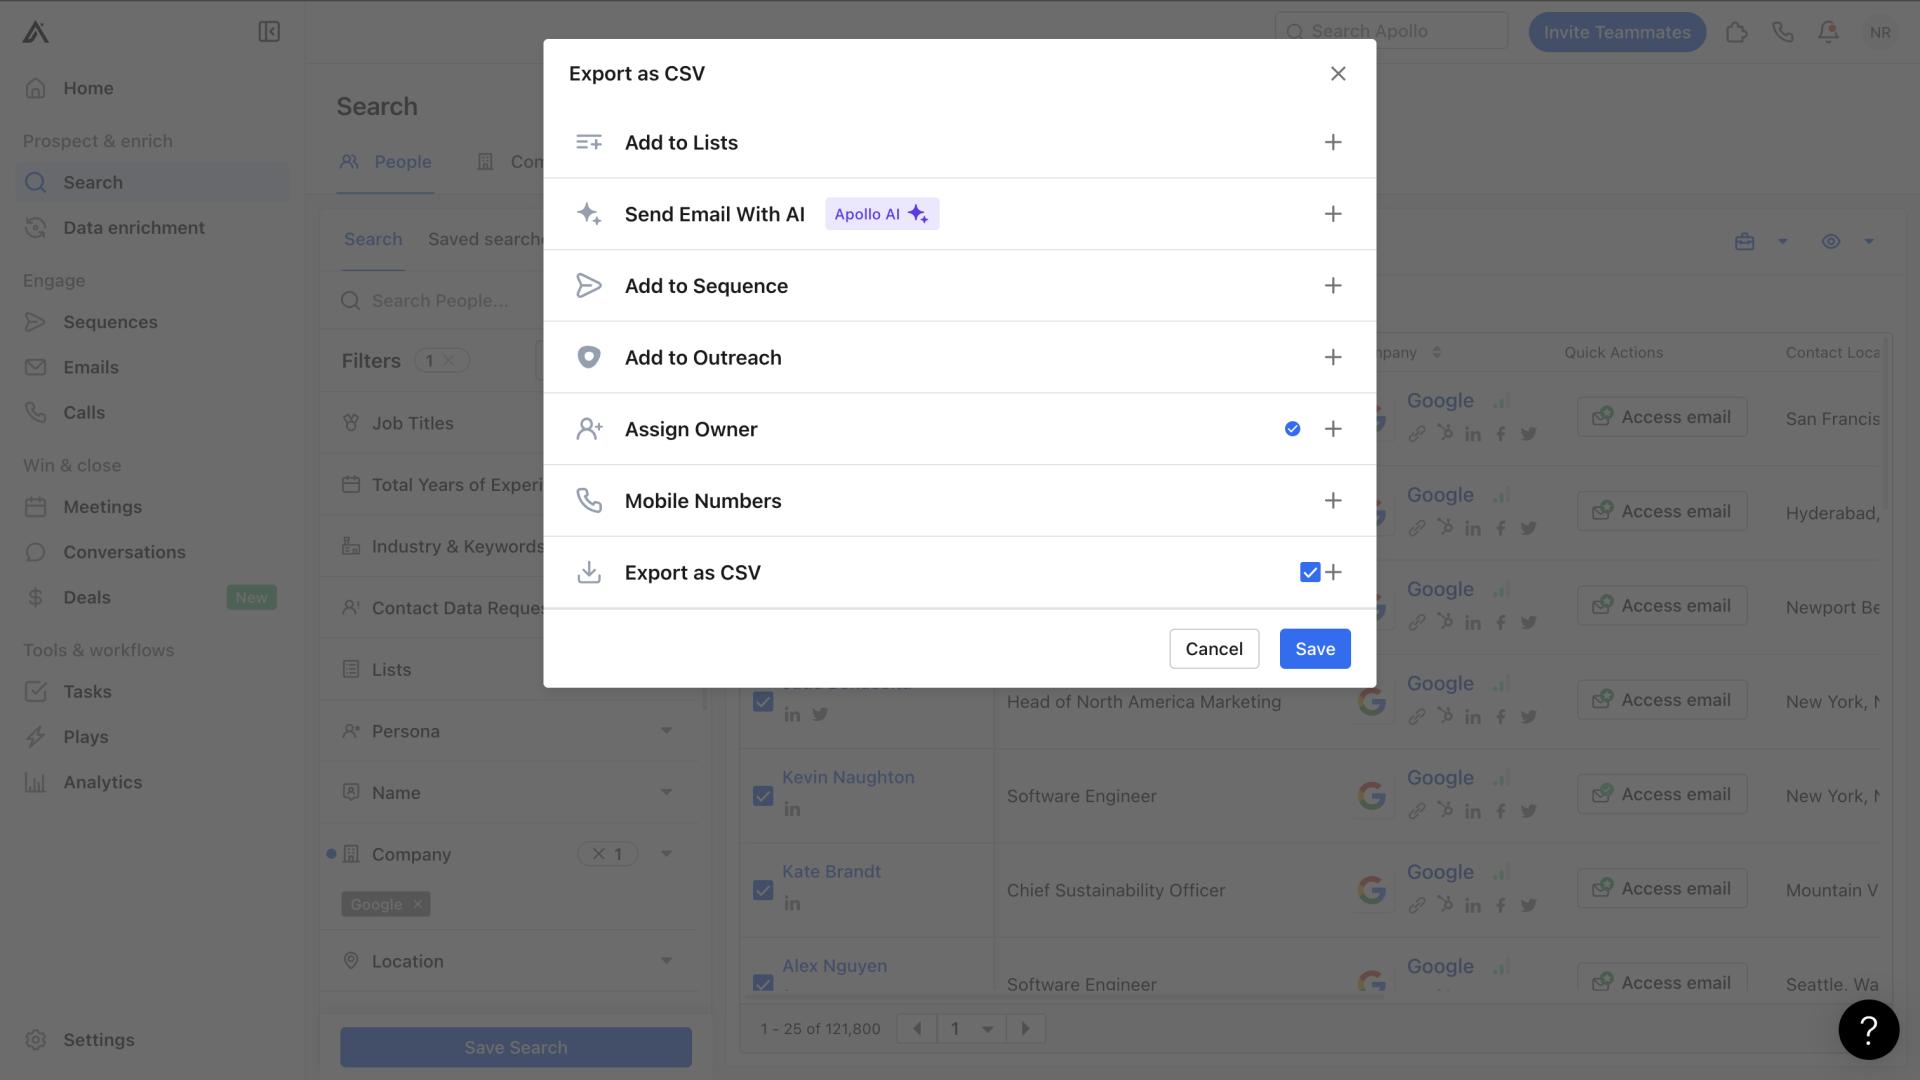This screenshot has height=1080, width=1920.
Task: Toggle the Export as CSV checkbox
Action: (1311, 572)
